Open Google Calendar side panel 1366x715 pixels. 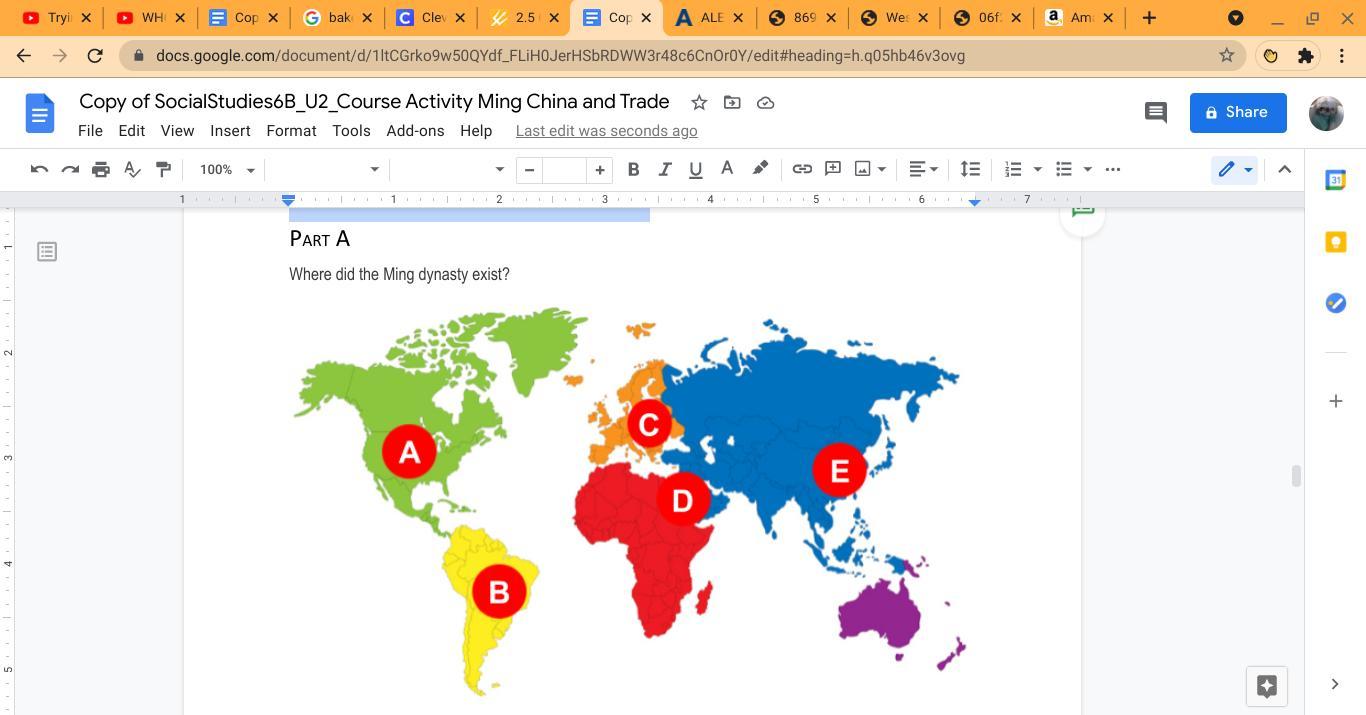1335,180
